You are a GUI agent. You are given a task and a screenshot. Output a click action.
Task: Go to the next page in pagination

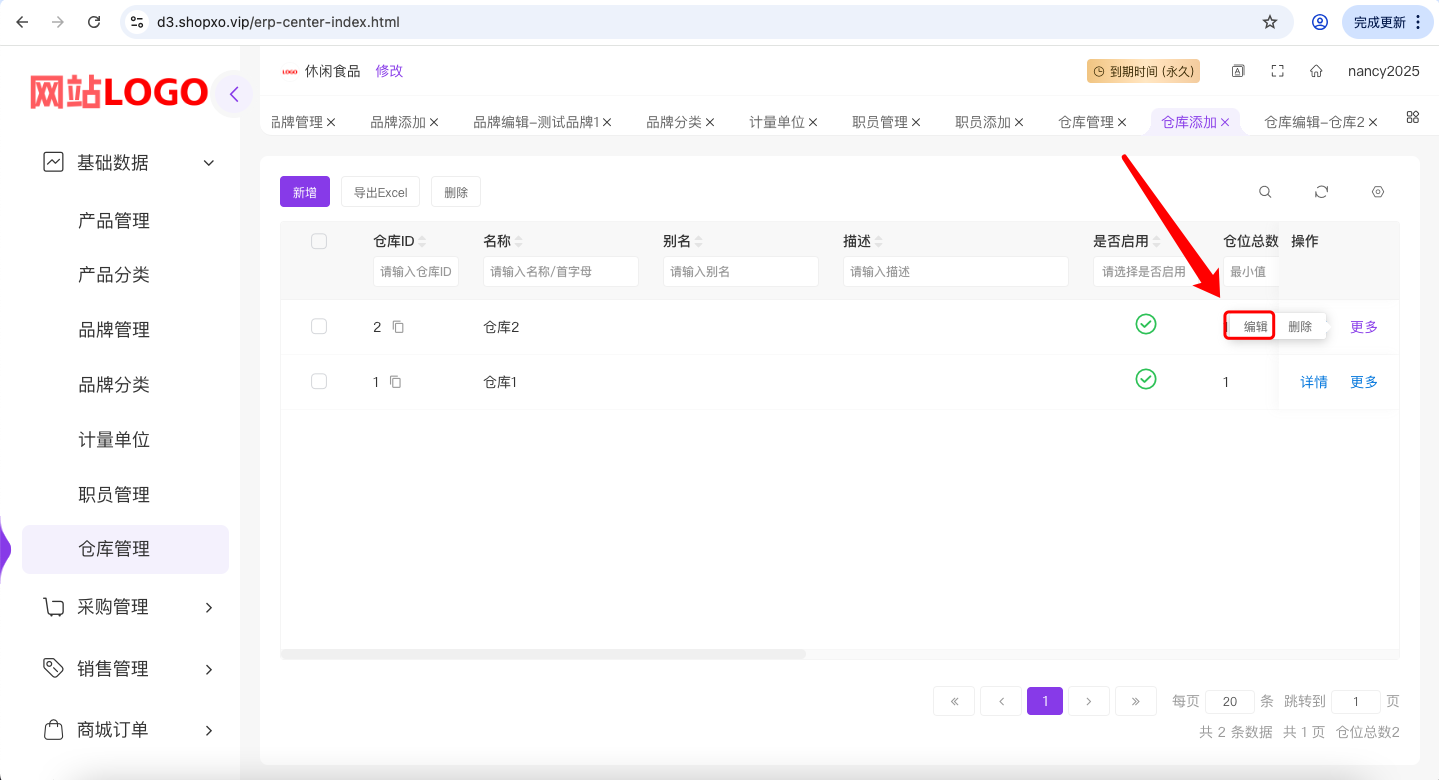point(1089,701)
